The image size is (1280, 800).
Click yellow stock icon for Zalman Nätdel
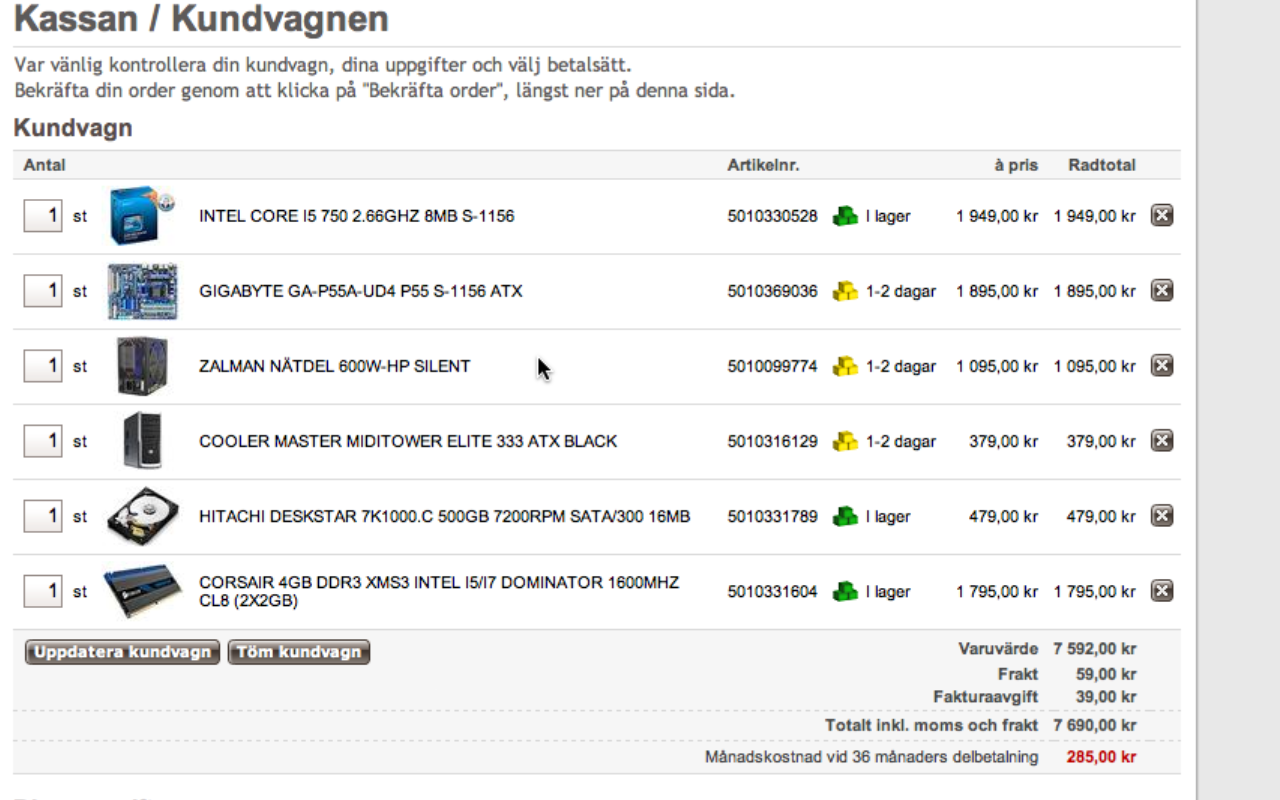coord(845,366)
